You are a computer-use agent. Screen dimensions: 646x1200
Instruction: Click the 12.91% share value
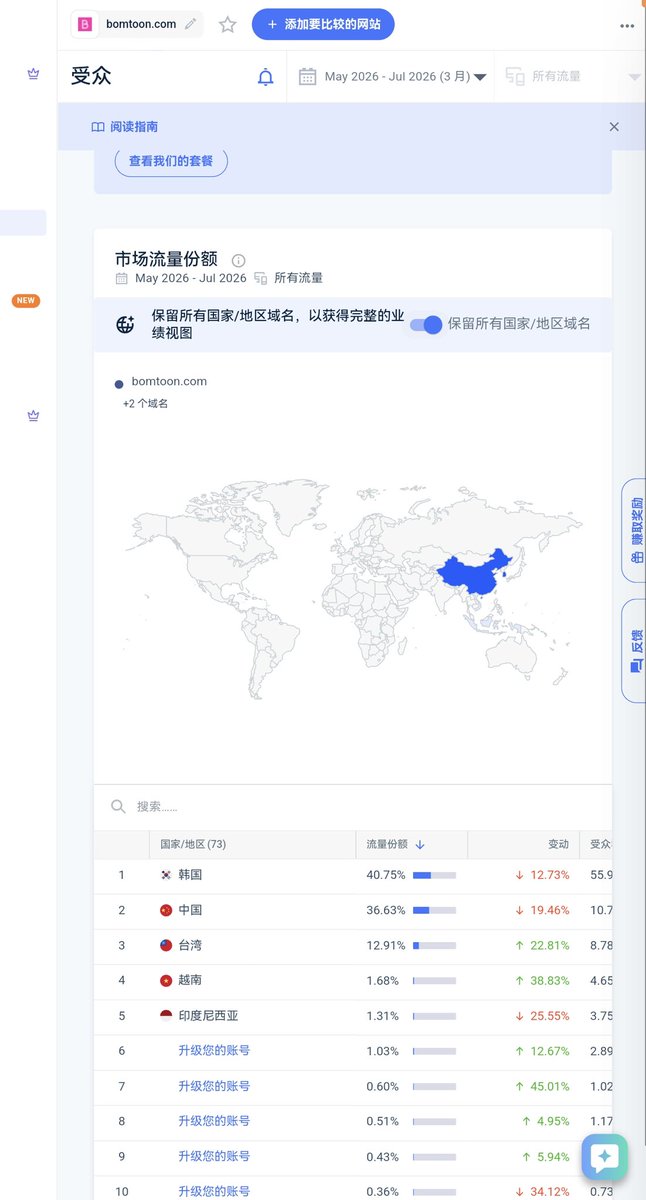coord(386,945)
